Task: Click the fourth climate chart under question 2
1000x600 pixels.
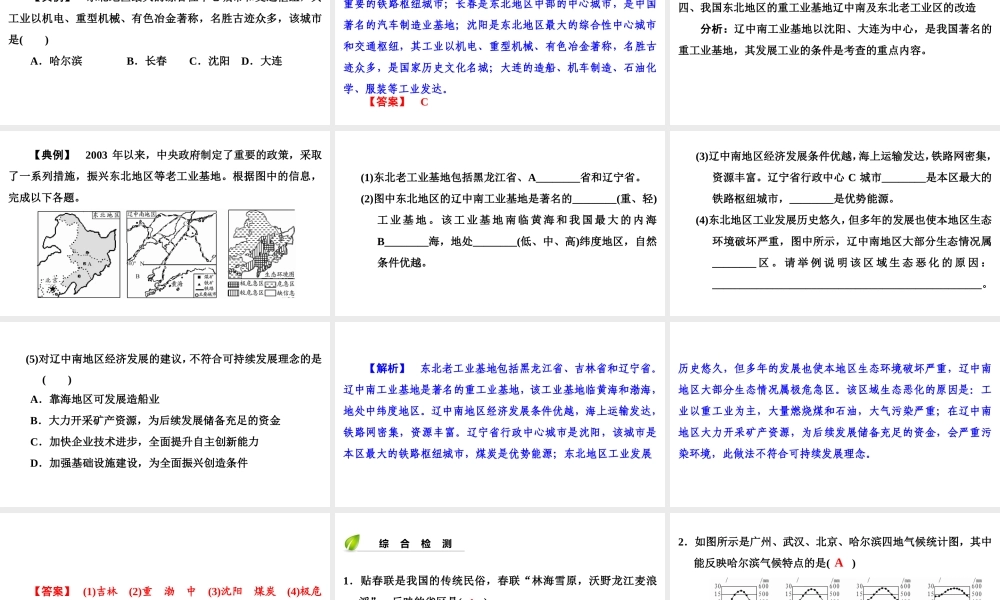Action: click(955, 589)
